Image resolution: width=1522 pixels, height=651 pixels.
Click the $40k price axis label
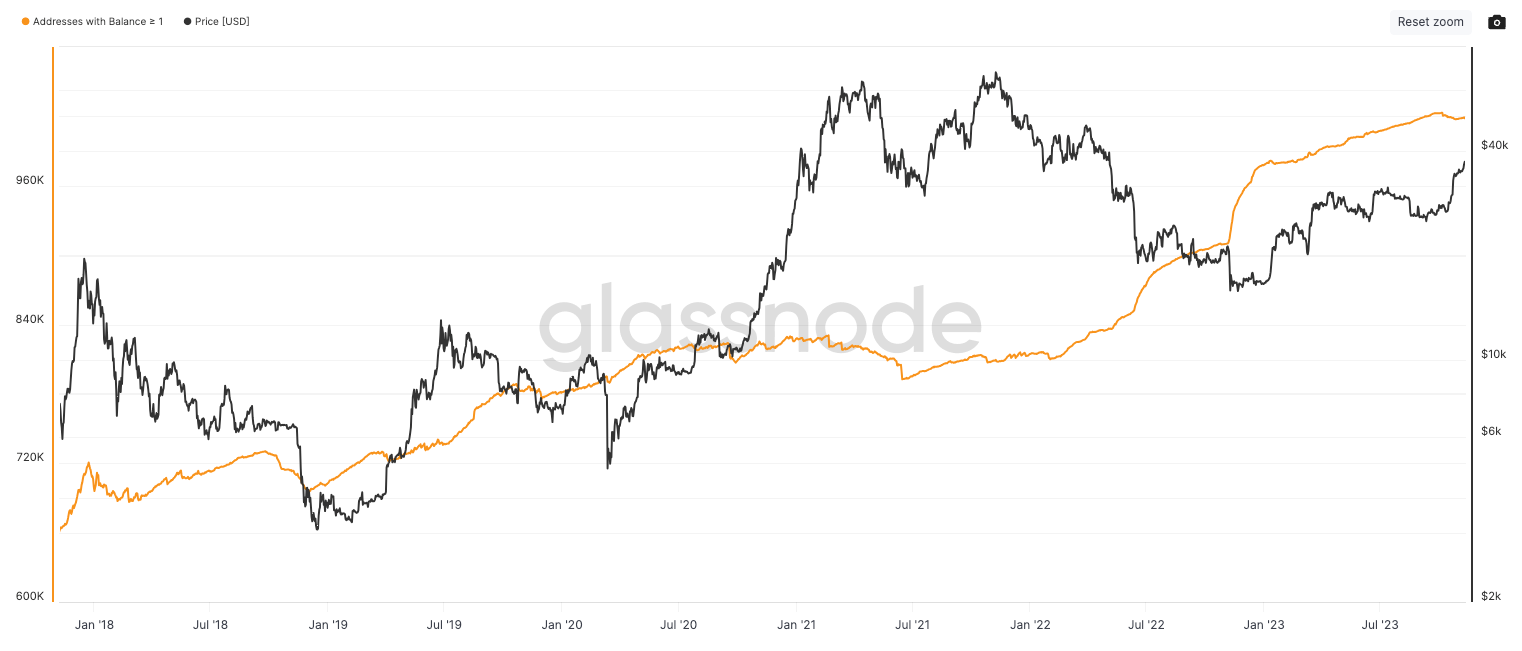1494,144
